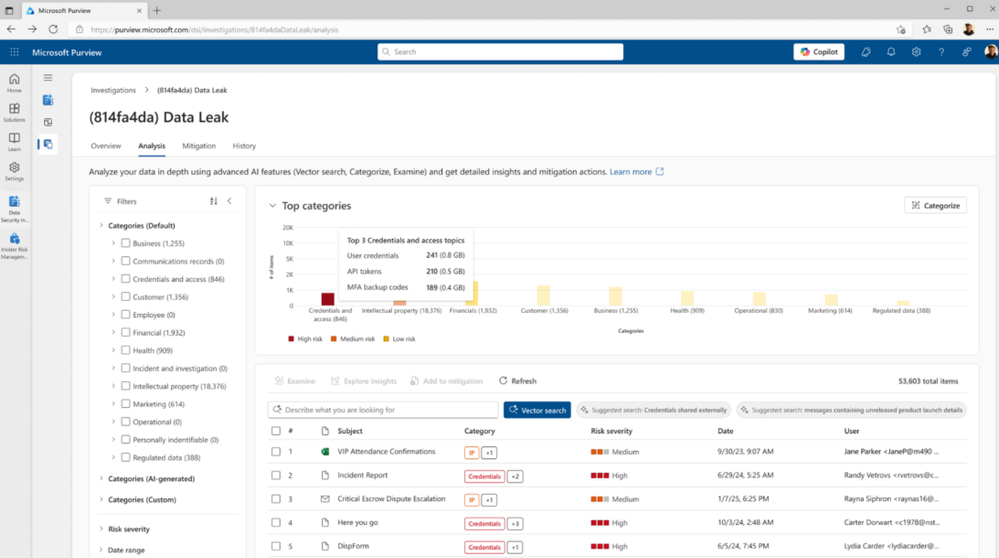Check the Credentials and access filter

126,279
